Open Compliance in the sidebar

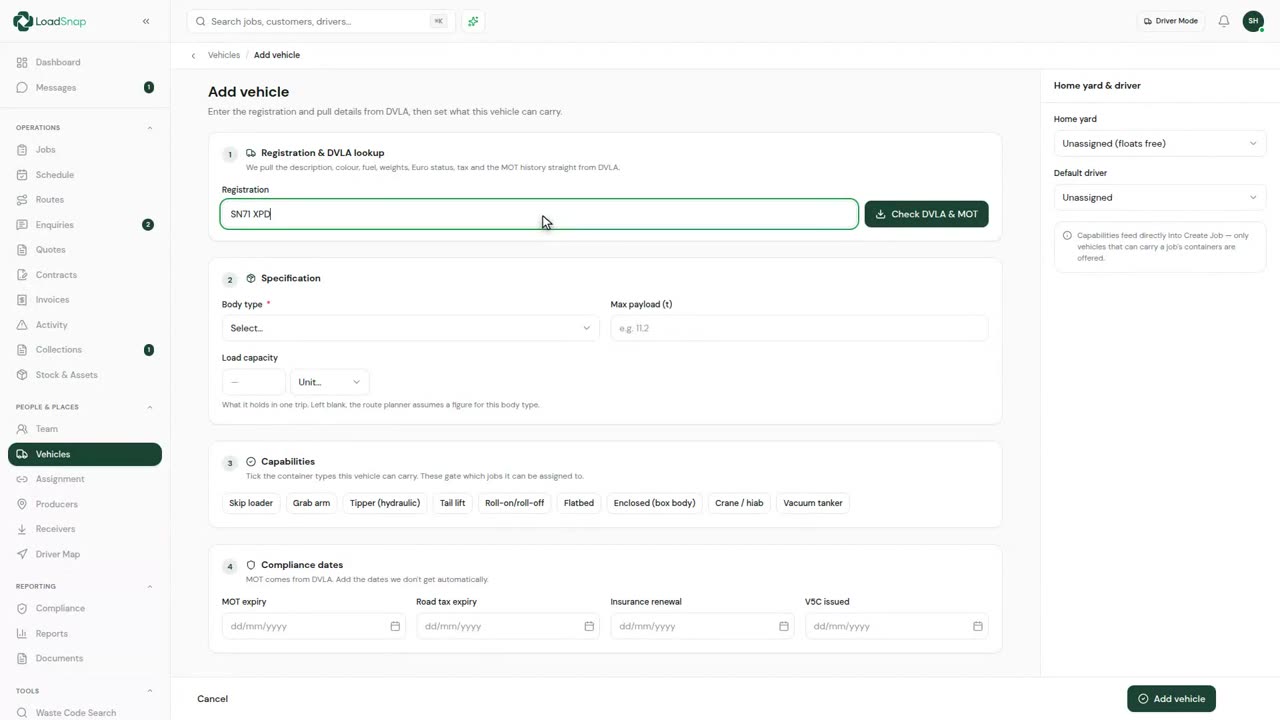[85, 608]
